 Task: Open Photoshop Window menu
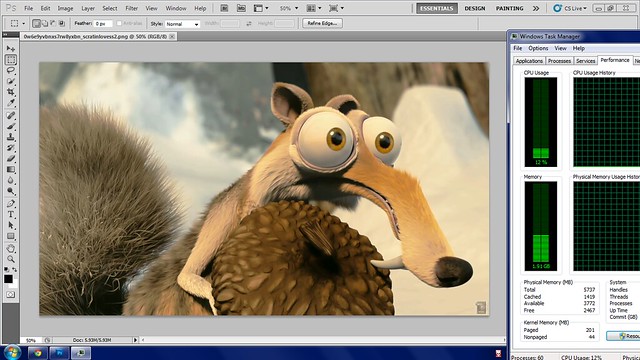[176, 8]
